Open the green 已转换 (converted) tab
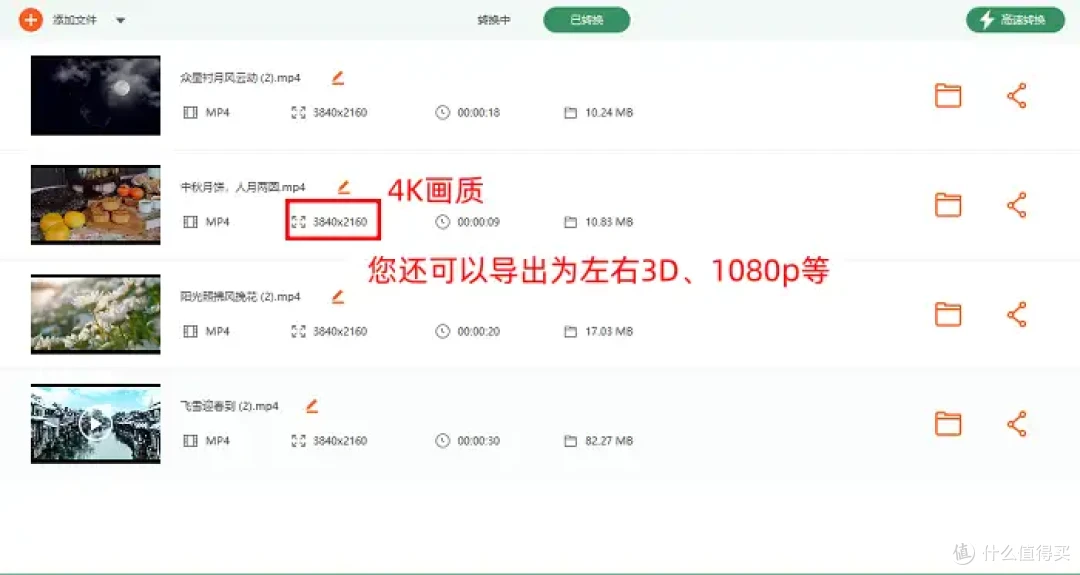The width and height of the screenshot is (1080, 575). [586, 20]
